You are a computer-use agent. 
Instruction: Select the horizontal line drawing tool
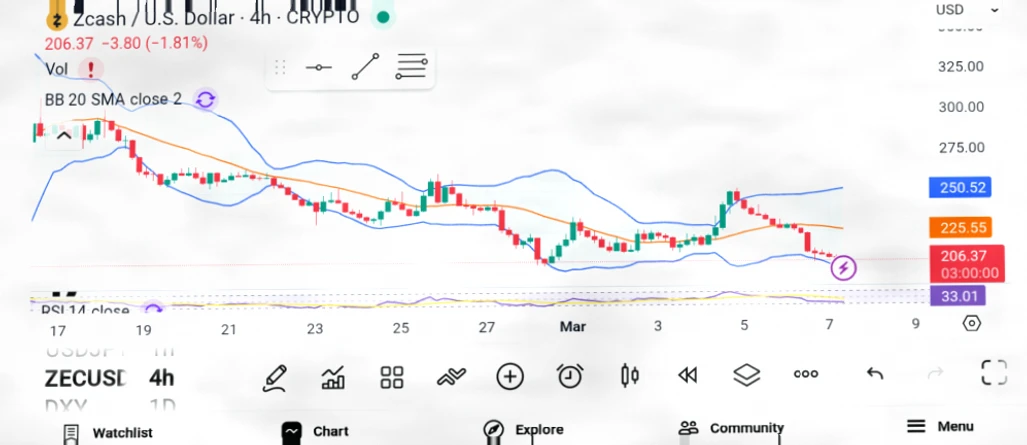(319, 67)
